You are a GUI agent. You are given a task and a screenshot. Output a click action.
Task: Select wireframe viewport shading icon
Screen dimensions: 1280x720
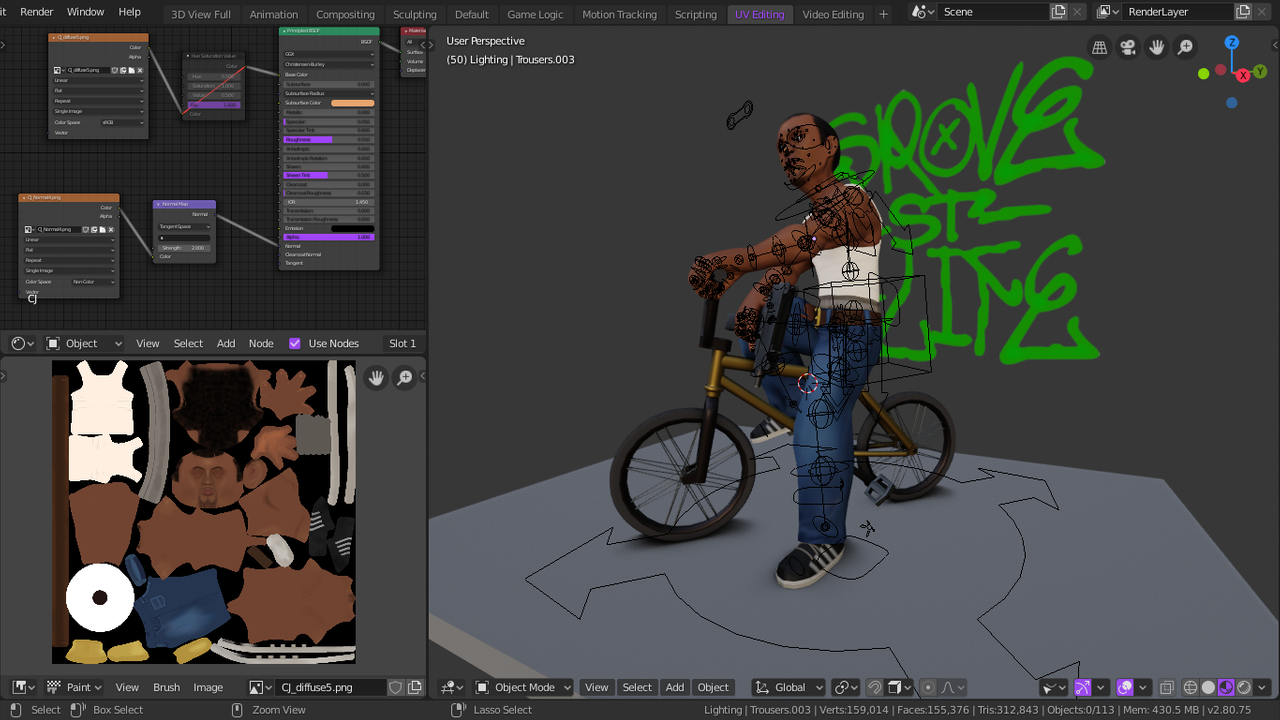(x=1190, y=687)
